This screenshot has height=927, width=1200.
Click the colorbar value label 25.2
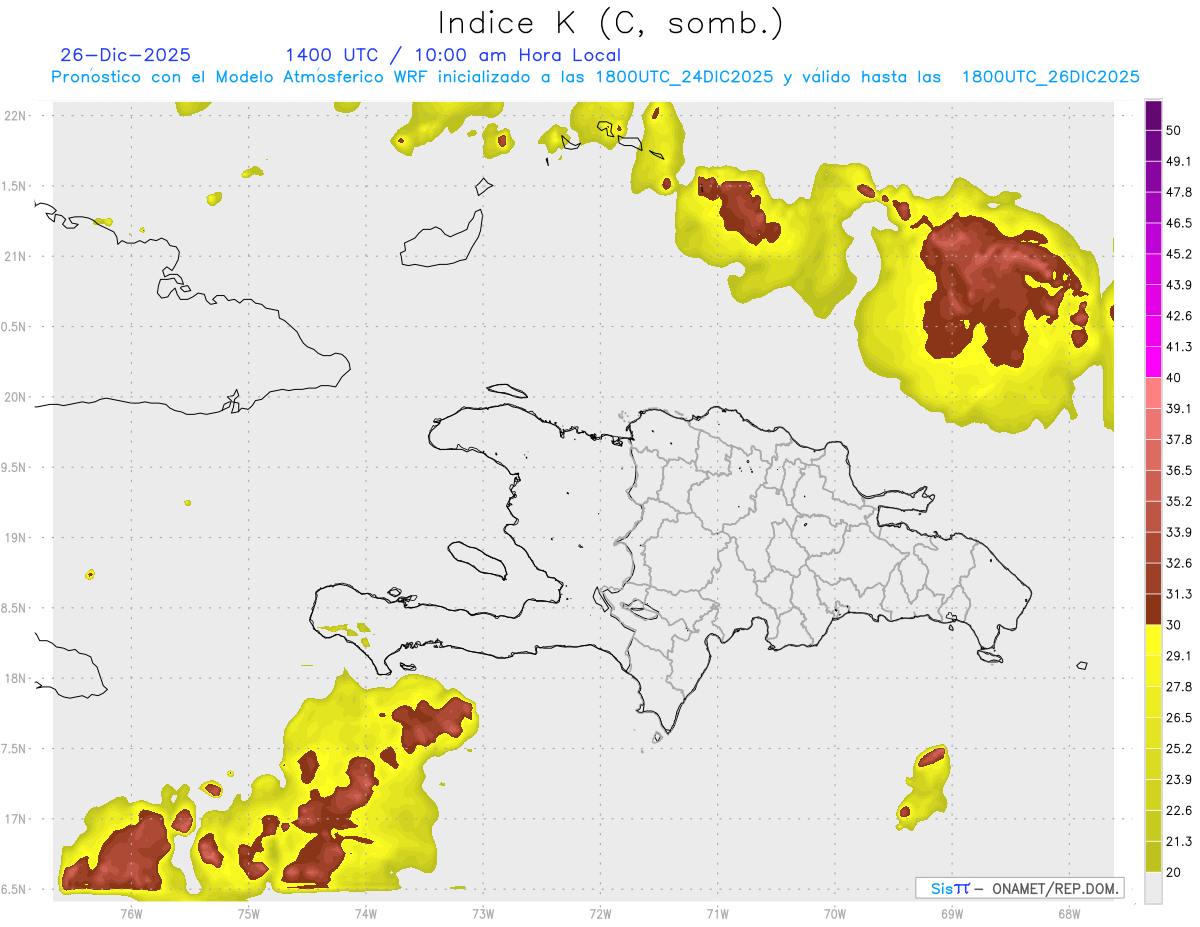(1179, 749)
